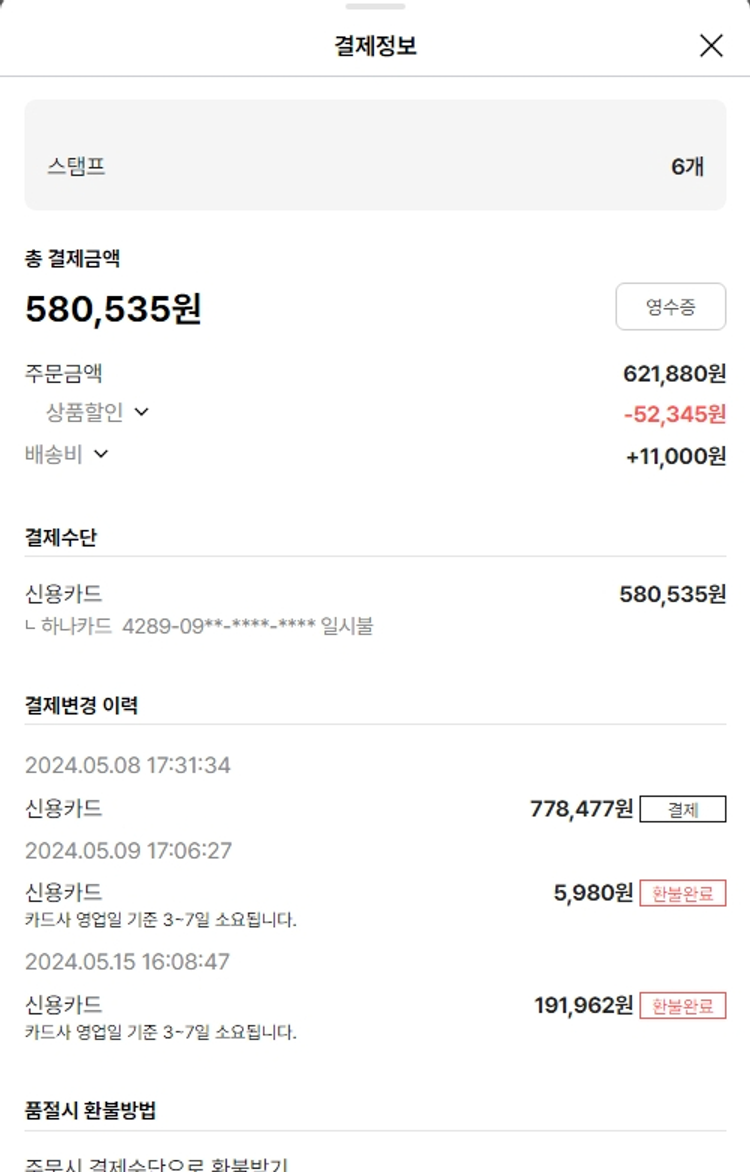The width and height of the screenshot is (750, 1172).
Task: Click the drag handle above the title
Action: point(375,6)
